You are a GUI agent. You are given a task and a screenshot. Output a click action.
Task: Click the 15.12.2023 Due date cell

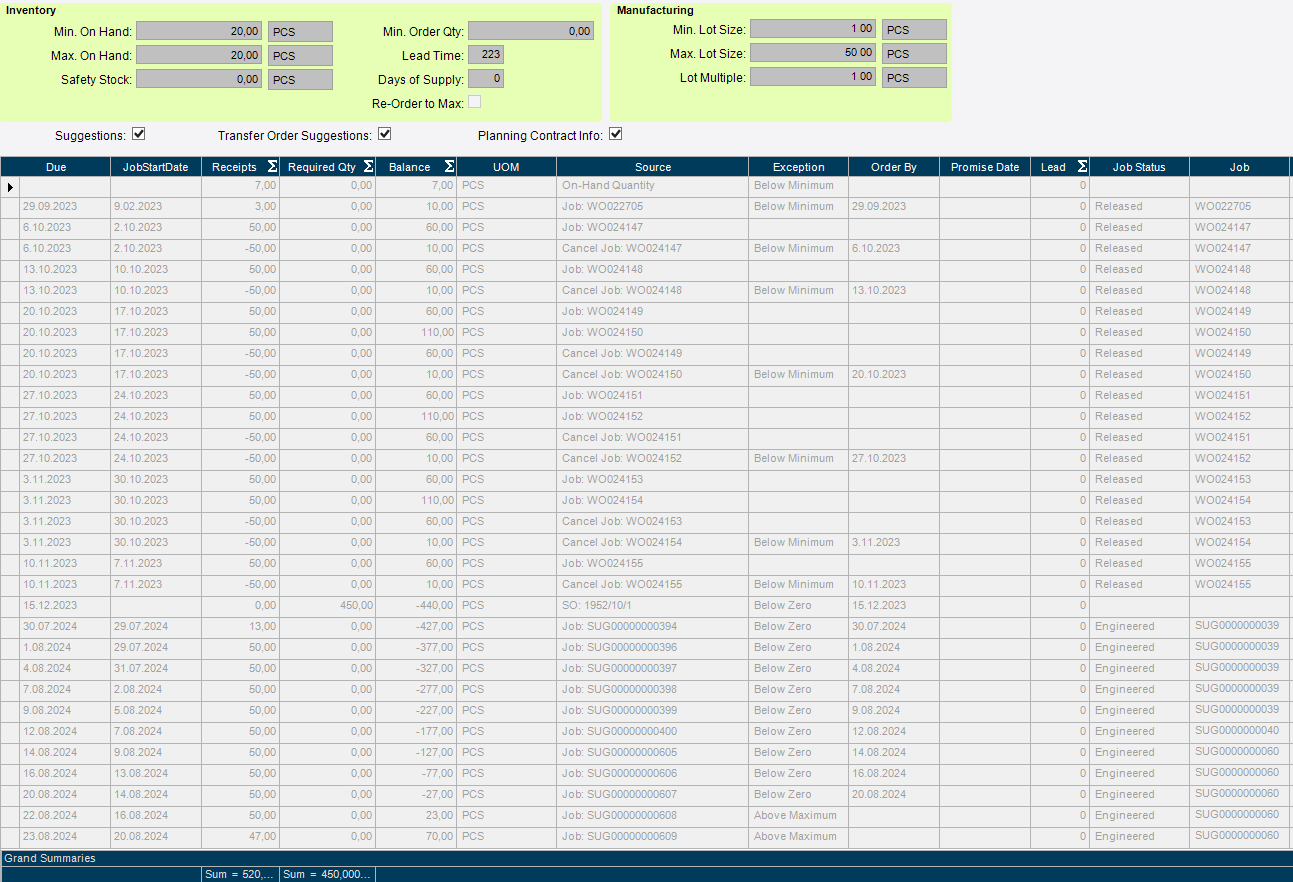[65, 606]
